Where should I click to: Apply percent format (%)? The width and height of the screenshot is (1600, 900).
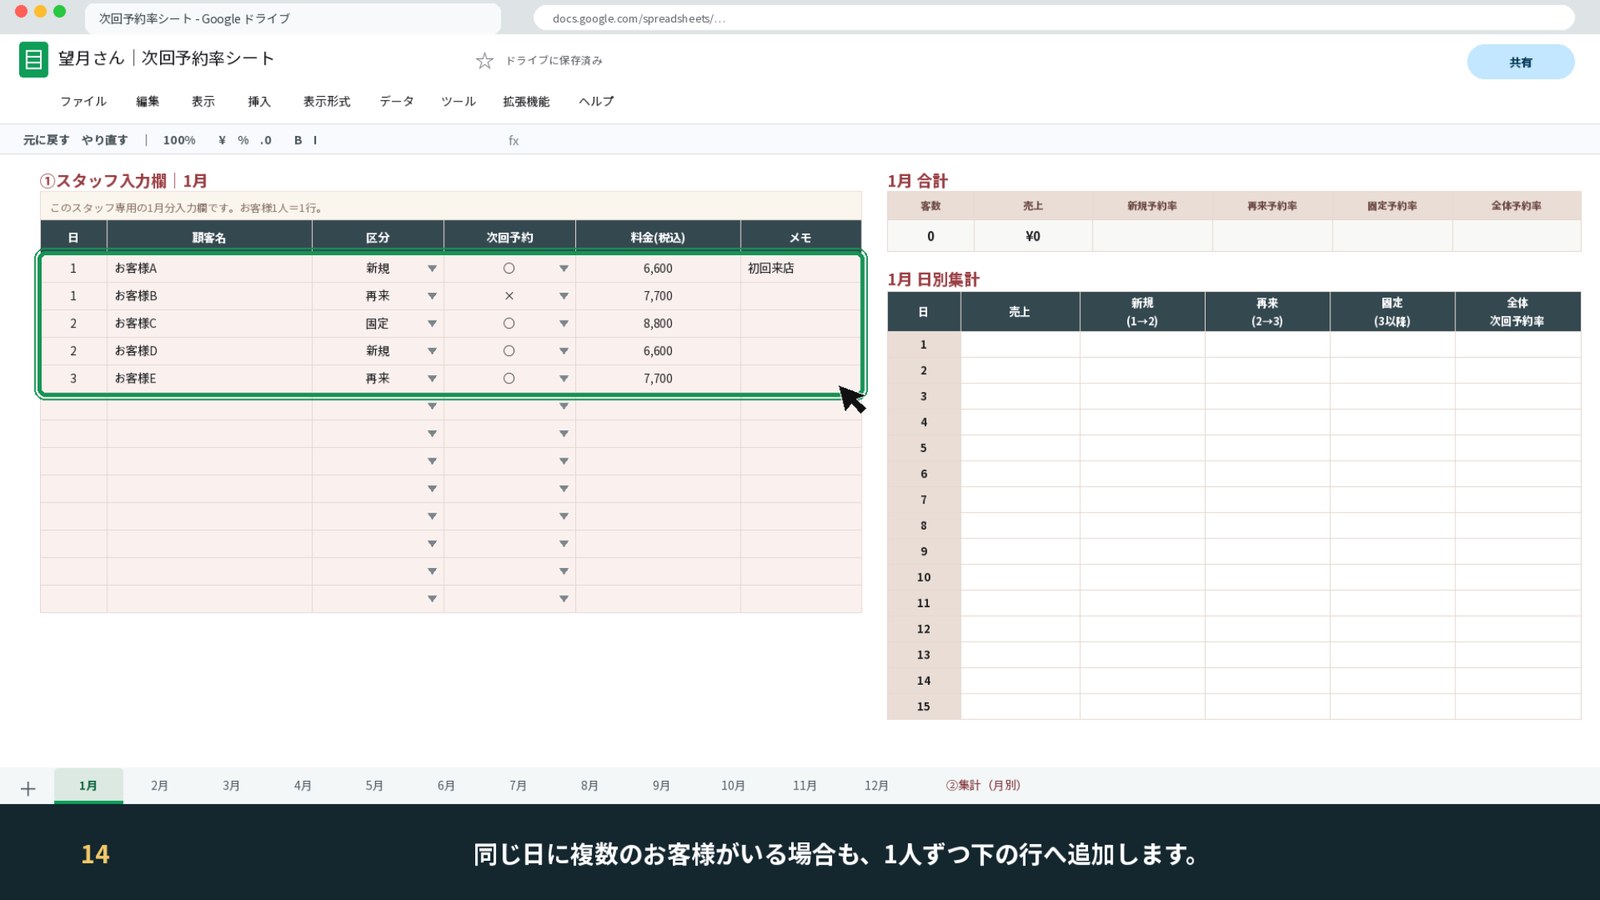click(243, 141)
